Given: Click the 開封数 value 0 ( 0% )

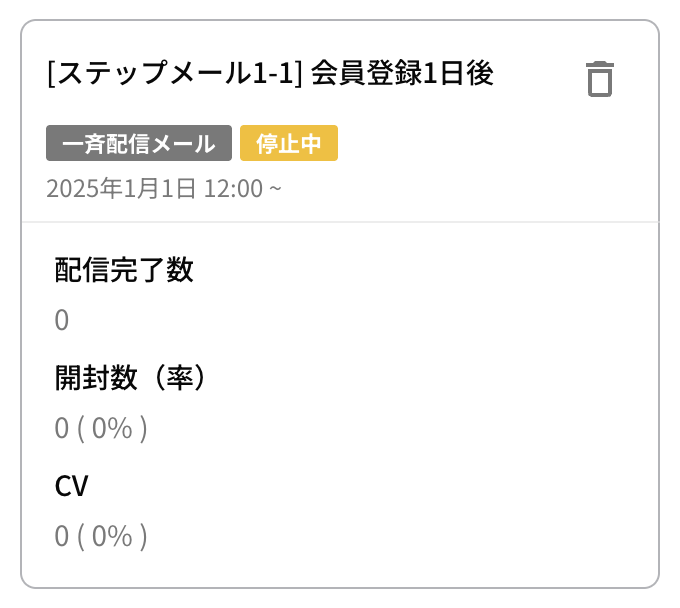Looking at the screenshot, I should [101, 428].
